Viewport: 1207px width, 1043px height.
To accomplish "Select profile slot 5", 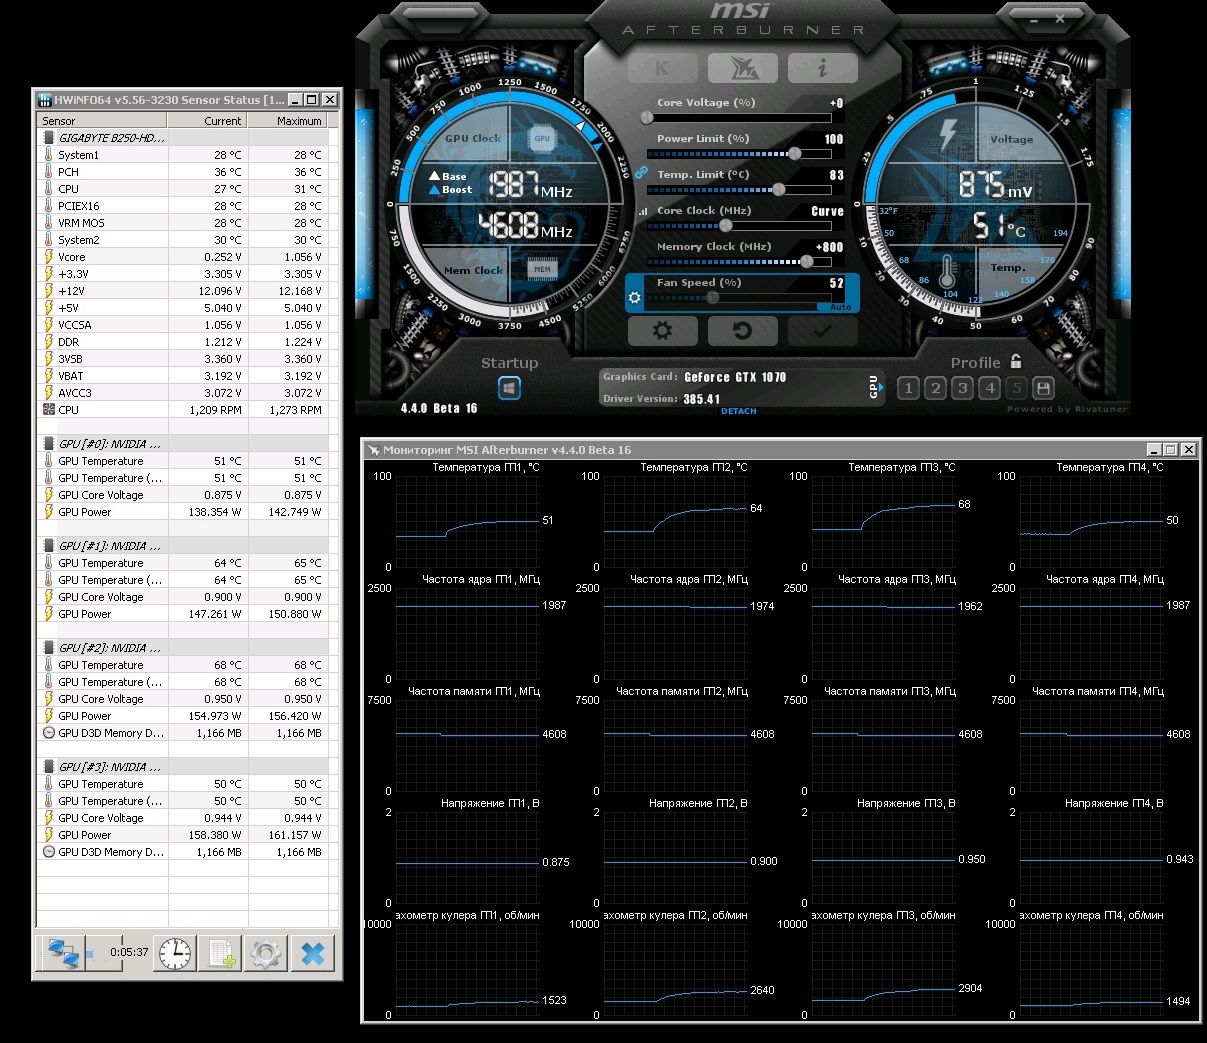I will (1016, 388).
